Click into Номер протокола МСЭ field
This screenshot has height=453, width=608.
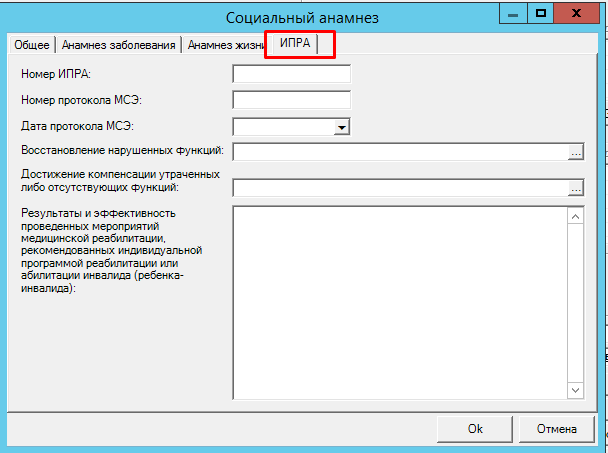coord(291,99)
